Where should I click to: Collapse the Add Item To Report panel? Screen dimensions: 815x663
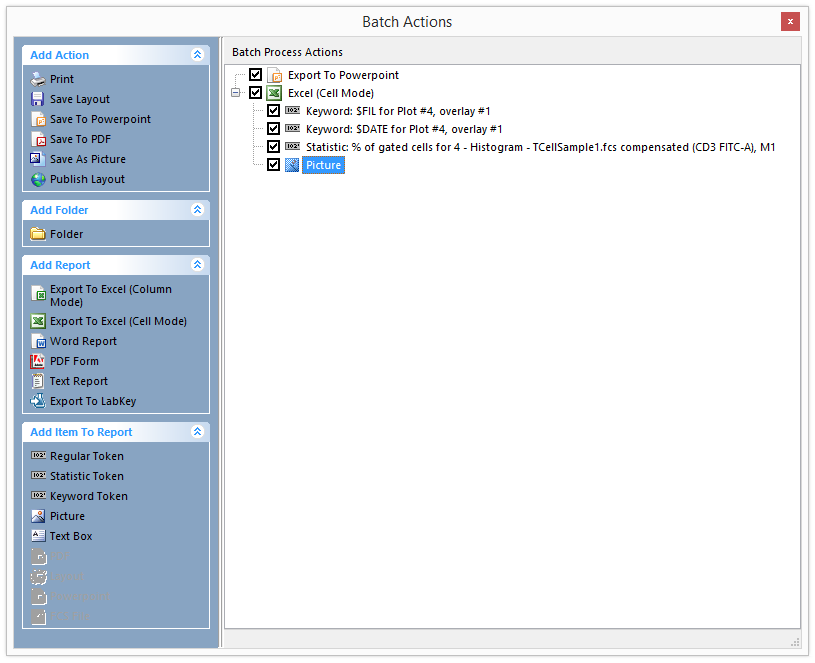tap(197, 432)
